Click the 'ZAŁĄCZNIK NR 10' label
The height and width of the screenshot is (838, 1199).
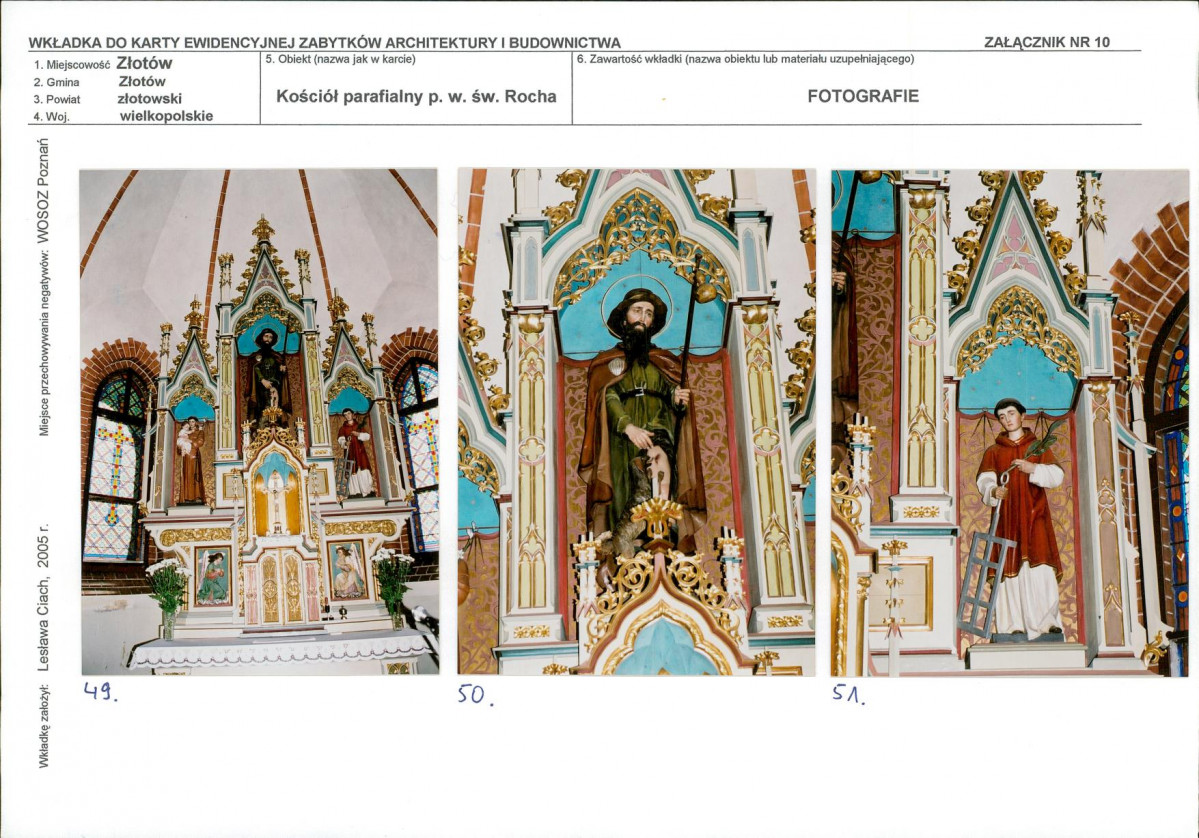tap(1047, 42)
